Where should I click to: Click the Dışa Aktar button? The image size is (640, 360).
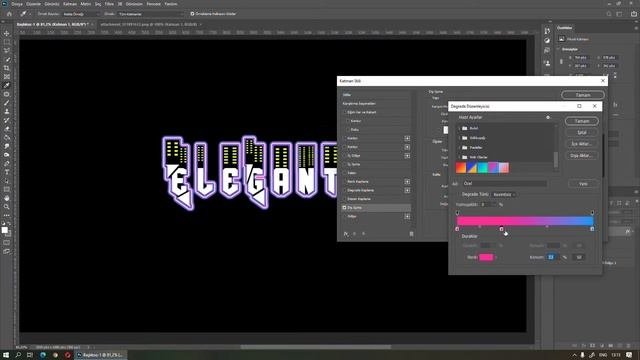(582, 156)
